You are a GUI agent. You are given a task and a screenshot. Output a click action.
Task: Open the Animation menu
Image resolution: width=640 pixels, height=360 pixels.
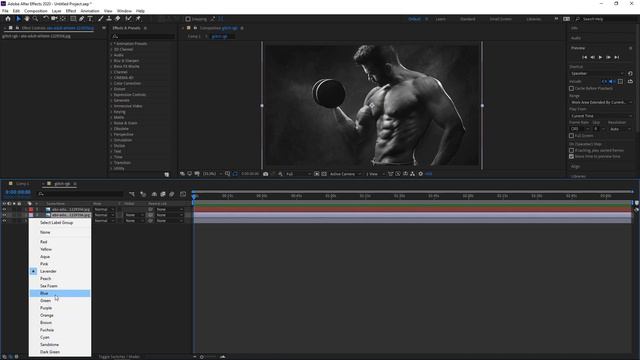[90, 11]
